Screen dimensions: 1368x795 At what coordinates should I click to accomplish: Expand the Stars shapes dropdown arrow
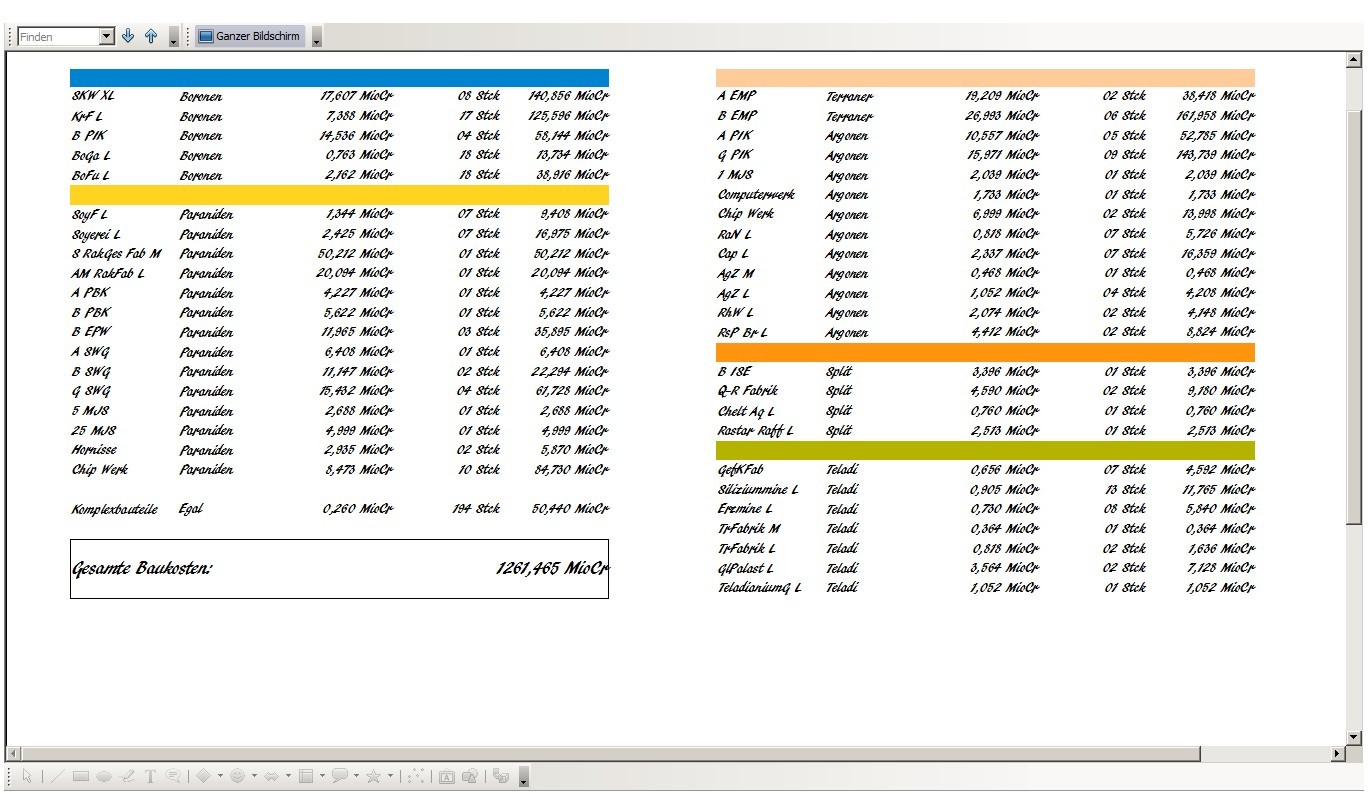tap(390, 776)
